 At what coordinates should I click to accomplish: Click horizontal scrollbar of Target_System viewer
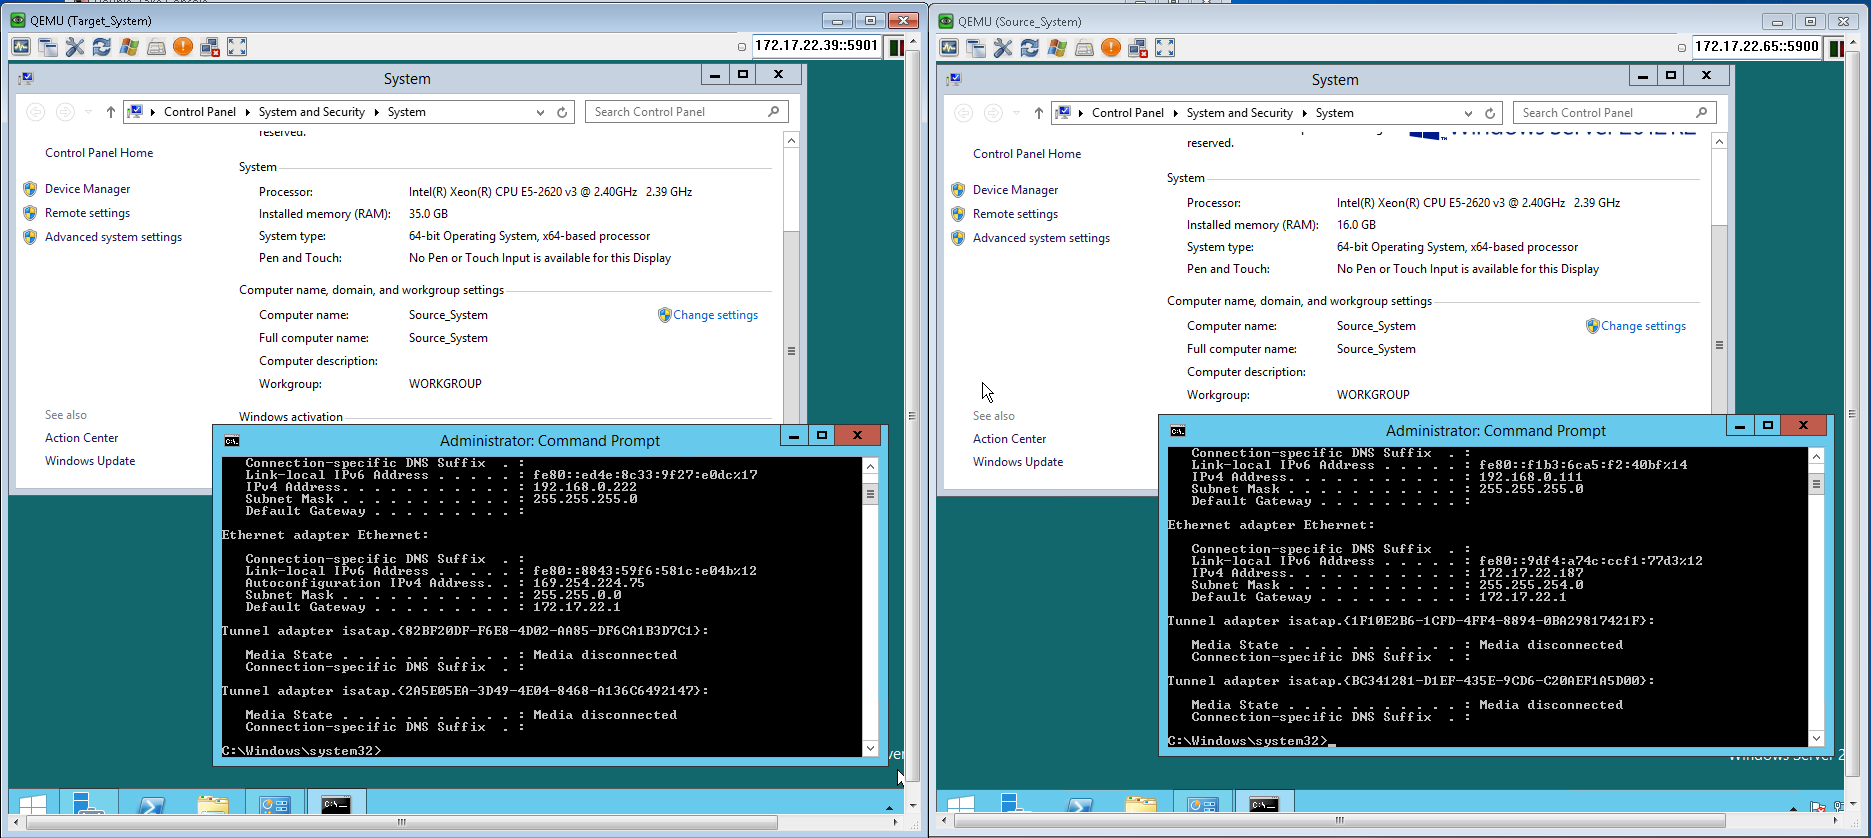click(x=402, y=823)
